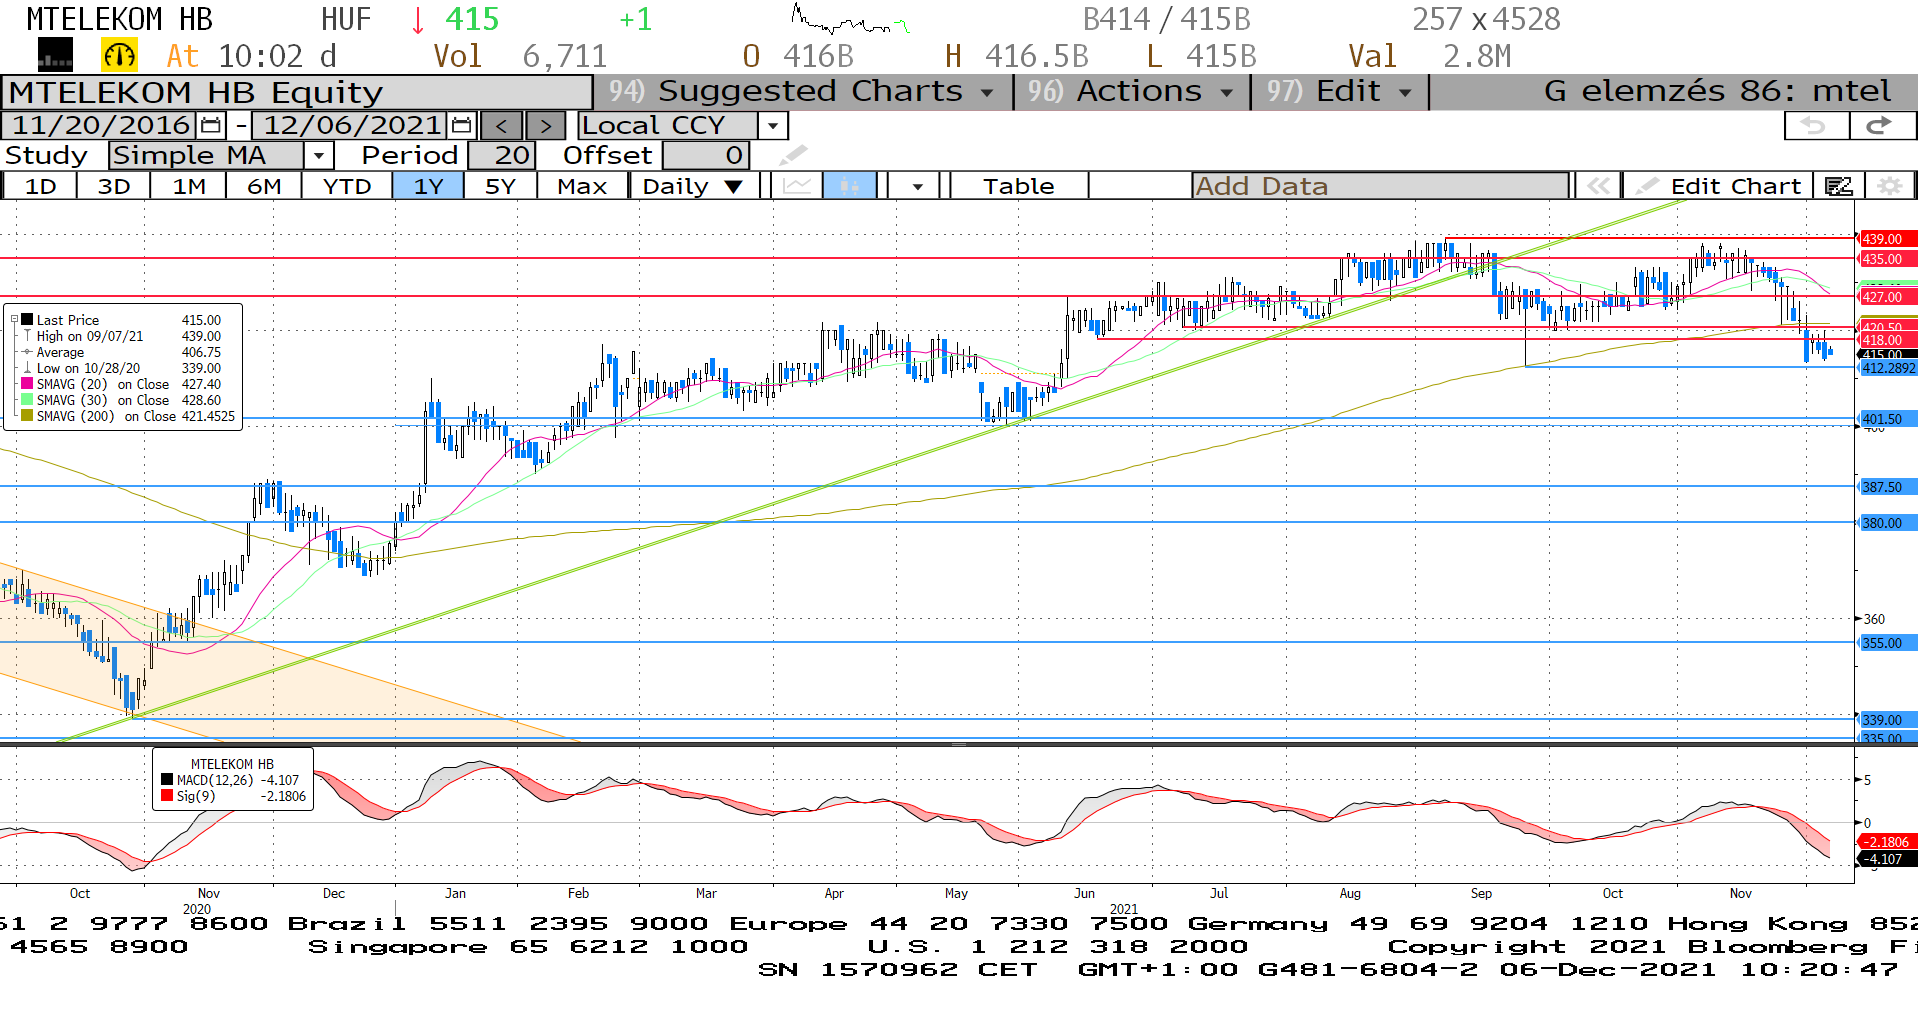Click MTELEKOM HB Equity security field
1918x1025 pixels.
pos(297,92)
